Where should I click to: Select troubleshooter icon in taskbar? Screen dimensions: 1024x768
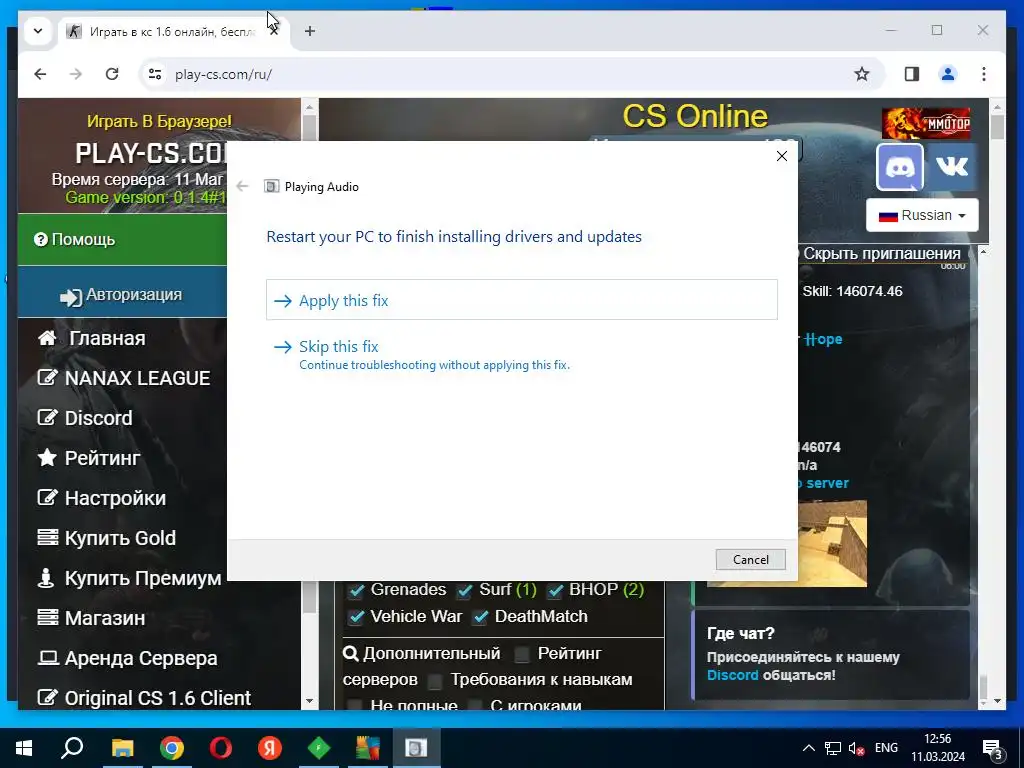416,748
